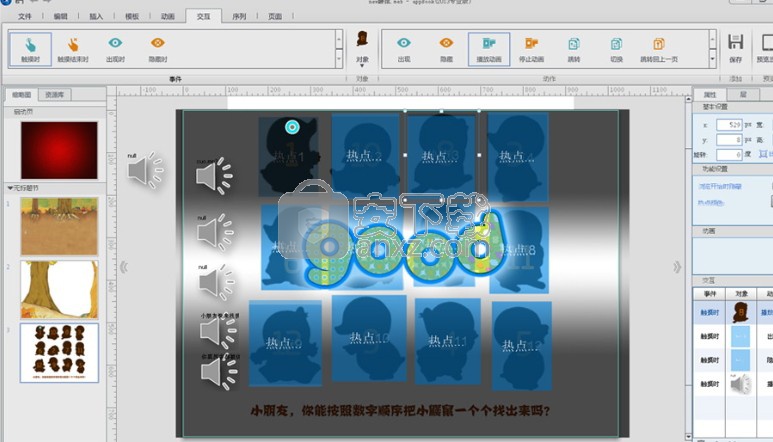Screen dimensions: 773x442
Task: Select the bottom speaker icon on the canvas
Action: pyautogui.click(x=219, y=373)
